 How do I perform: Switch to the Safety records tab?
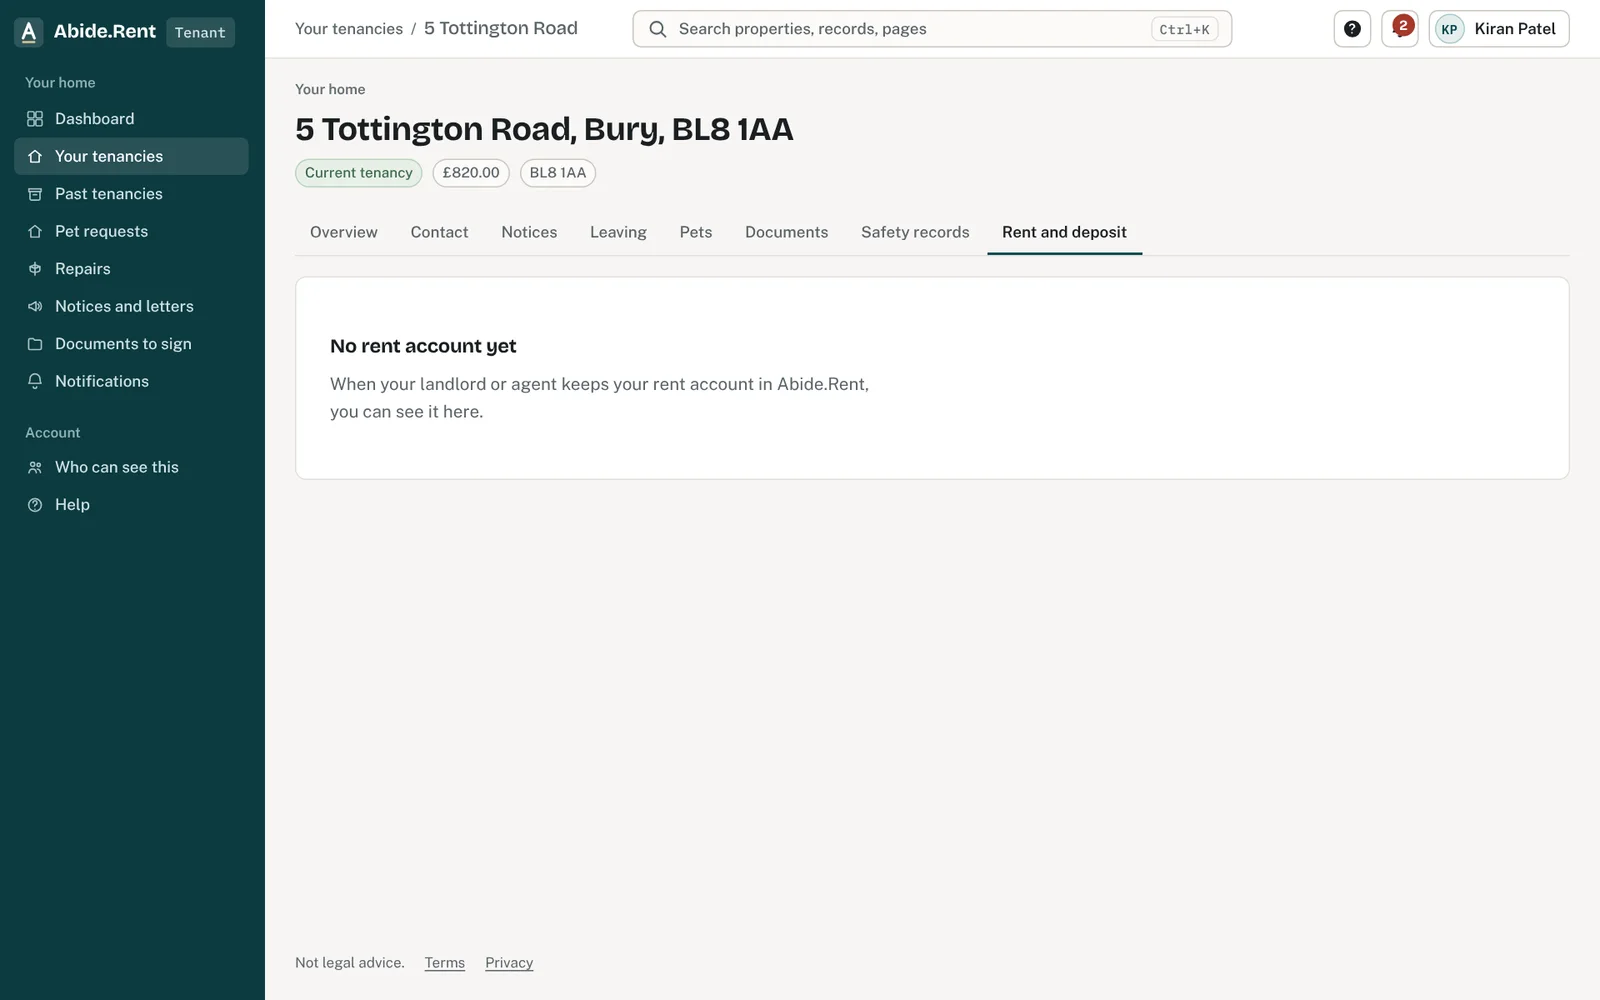(x=915, y=232)
